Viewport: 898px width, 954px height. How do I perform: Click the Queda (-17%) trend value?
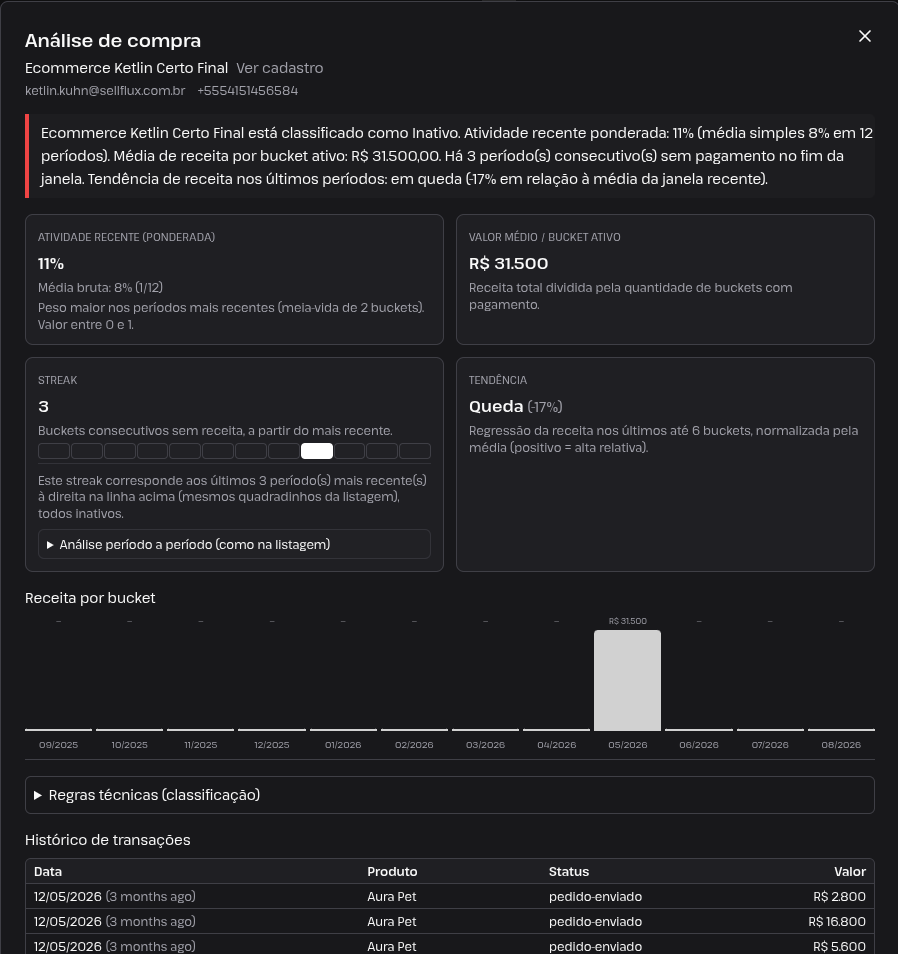515,406
